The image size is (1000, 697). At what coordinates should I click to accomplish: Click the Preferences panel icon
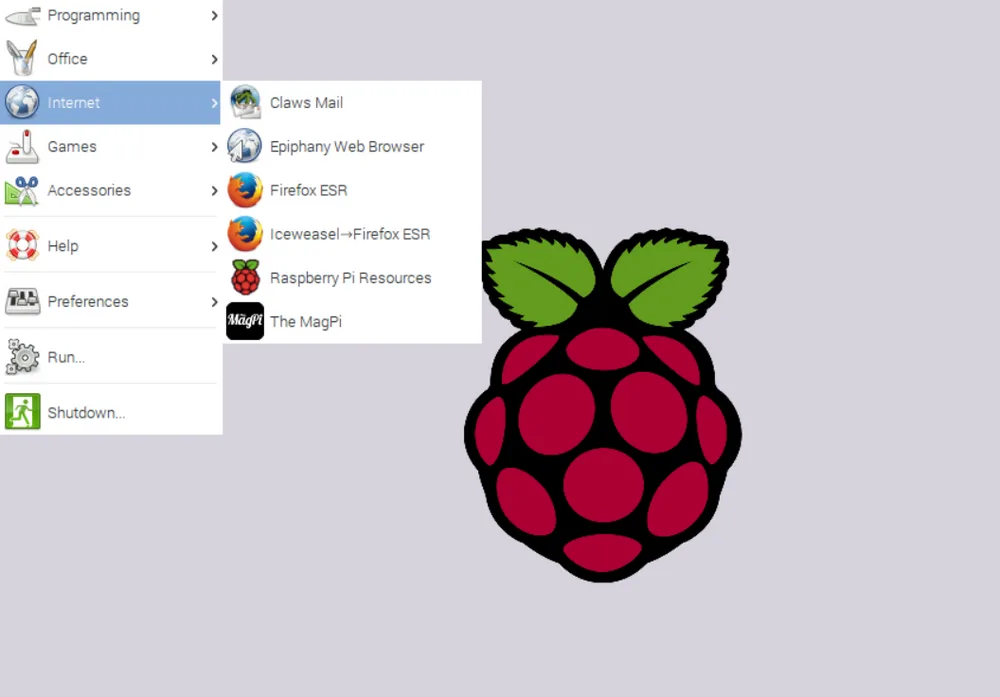point(22,301)
